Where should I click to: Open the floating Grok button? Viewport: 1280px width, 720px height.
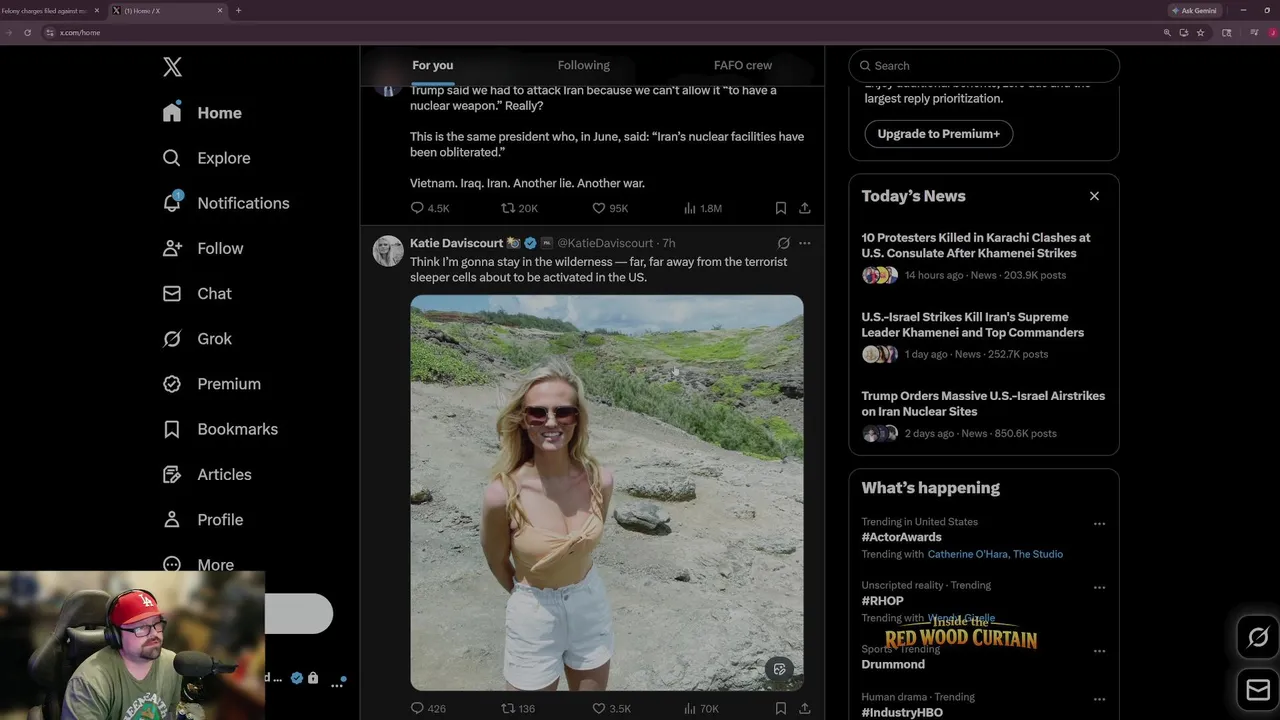1258,637
